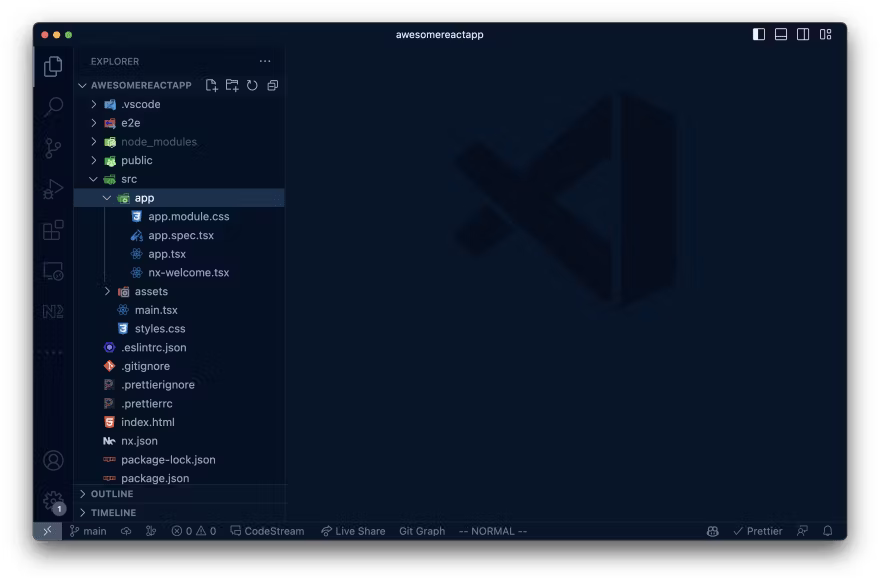Open the Run and Debug view
The height and width of the screenshot is (584, 880).
(x=53, y=189)
